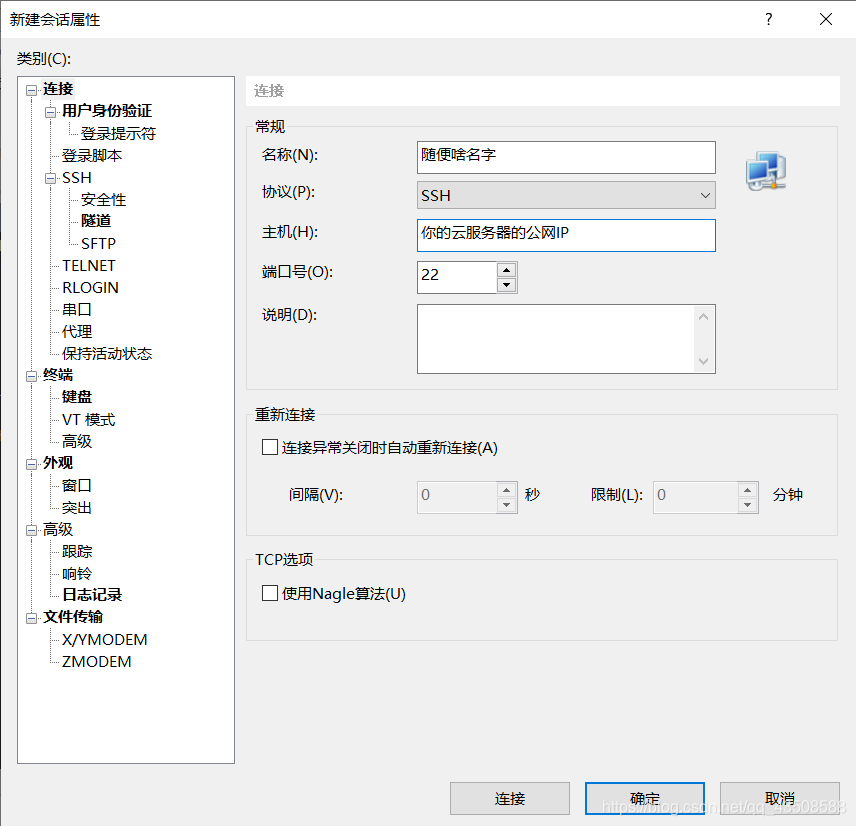This screenshot has width=856, height=826.
Task: Select VT 模式 tree item
Action: click(88, 420)
